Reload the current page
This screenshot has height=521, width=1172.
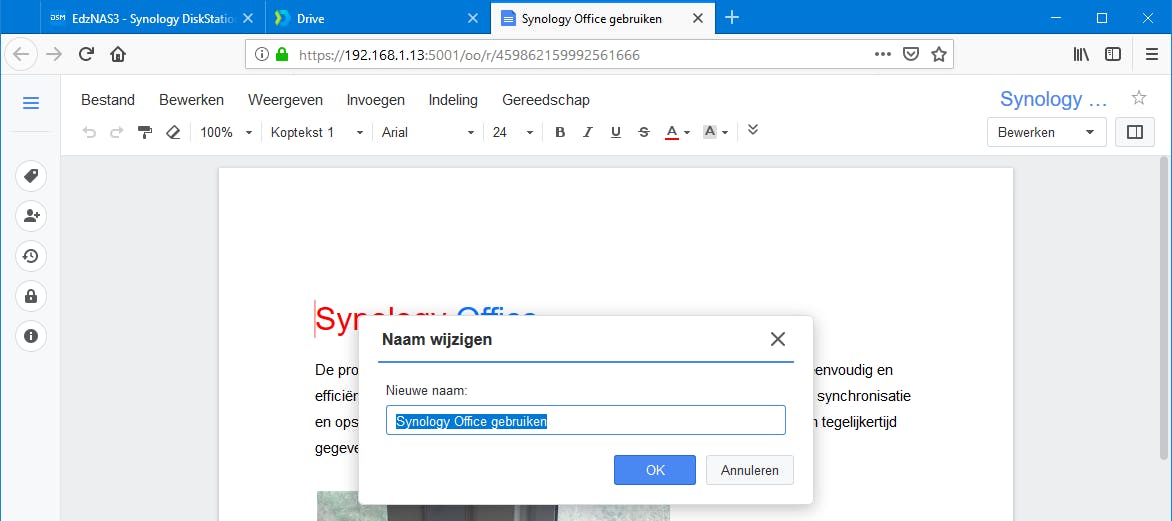click(x=86, y=54)
